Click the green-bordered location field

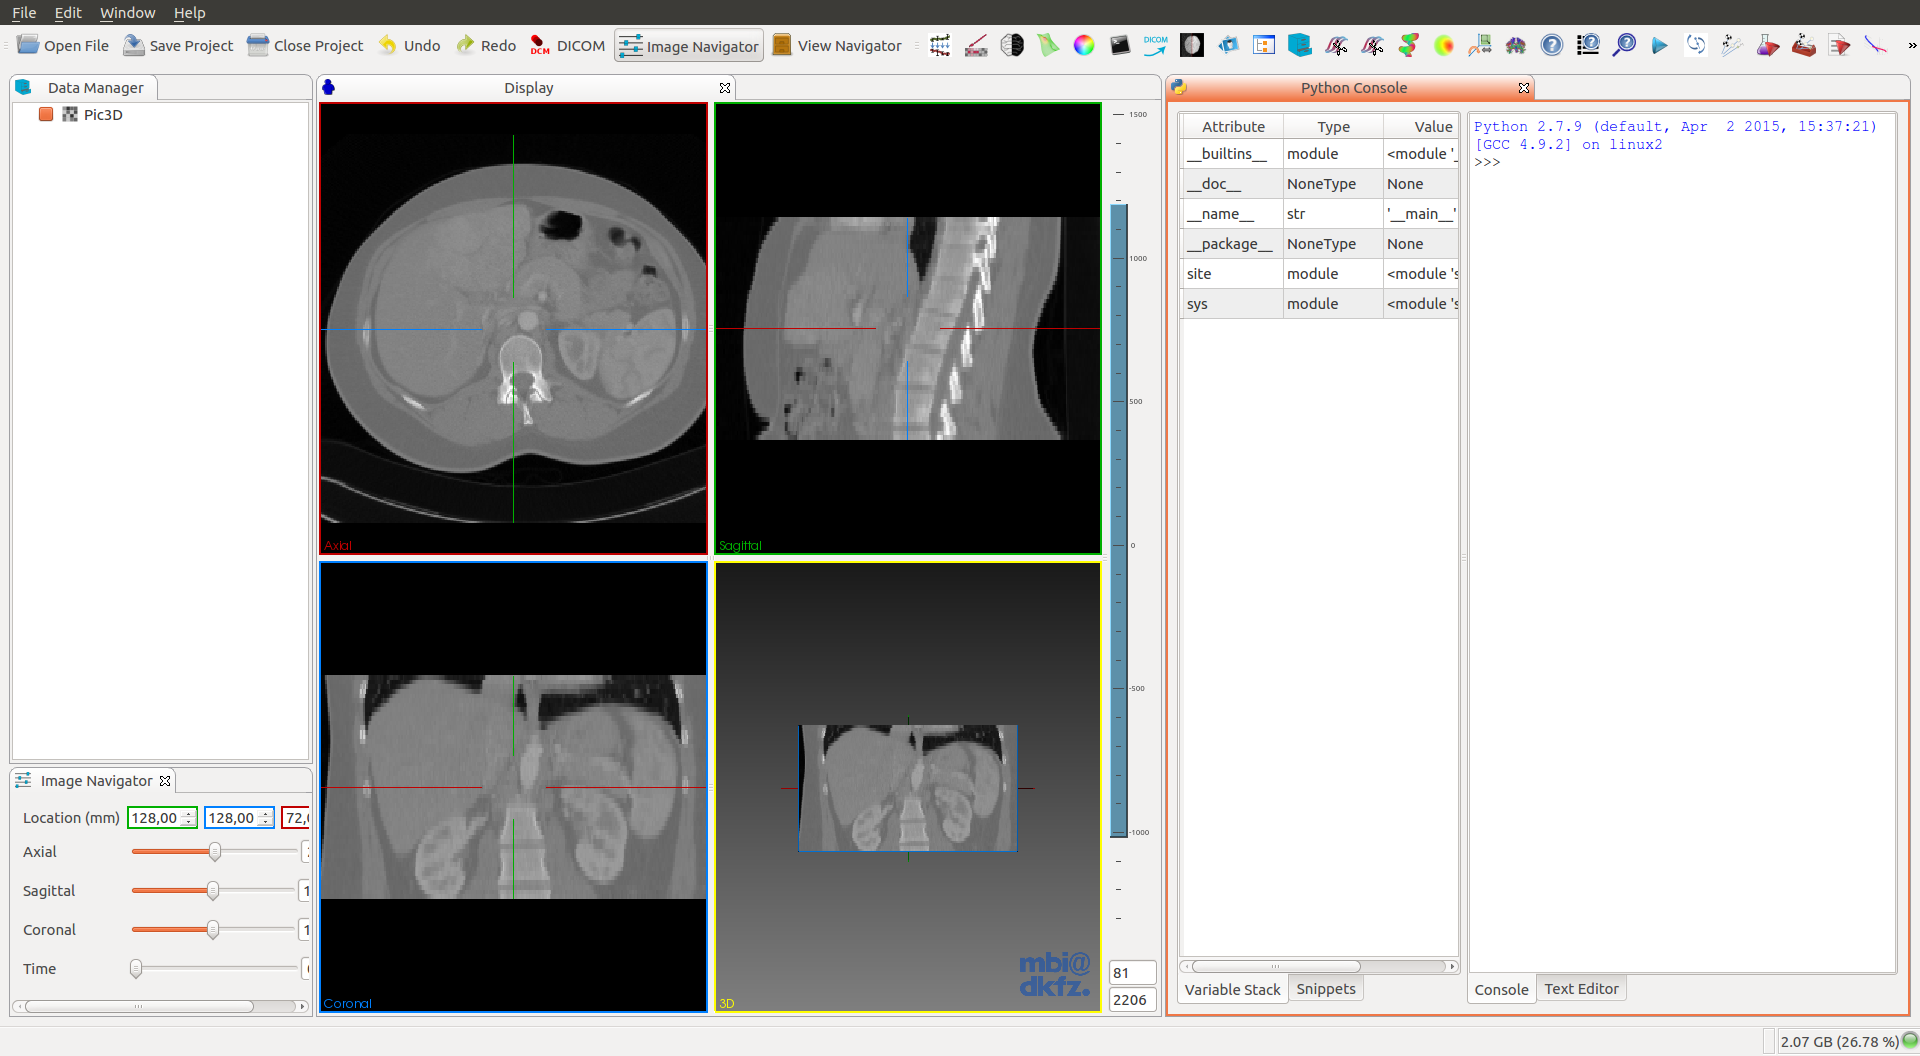(162, 817)
